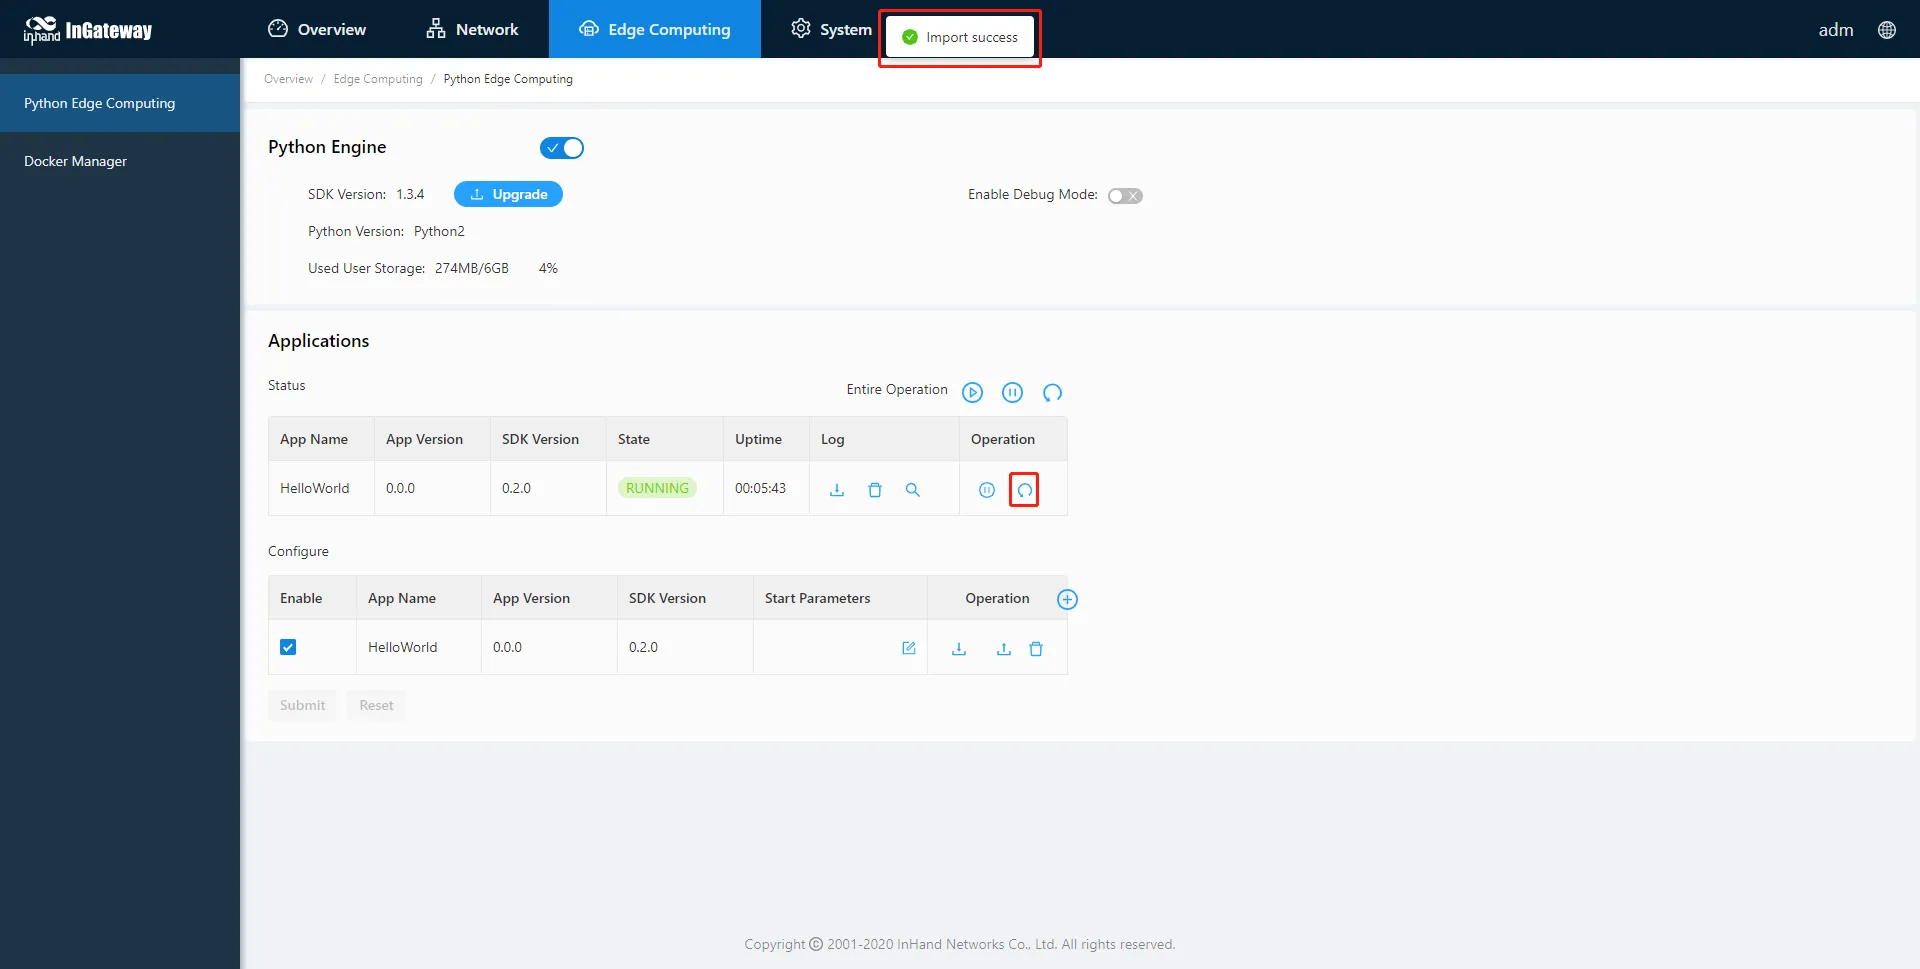Screen dimensions: 1920x969
Task: Select Python Edge Computing in sidebar
Action: 120,103
